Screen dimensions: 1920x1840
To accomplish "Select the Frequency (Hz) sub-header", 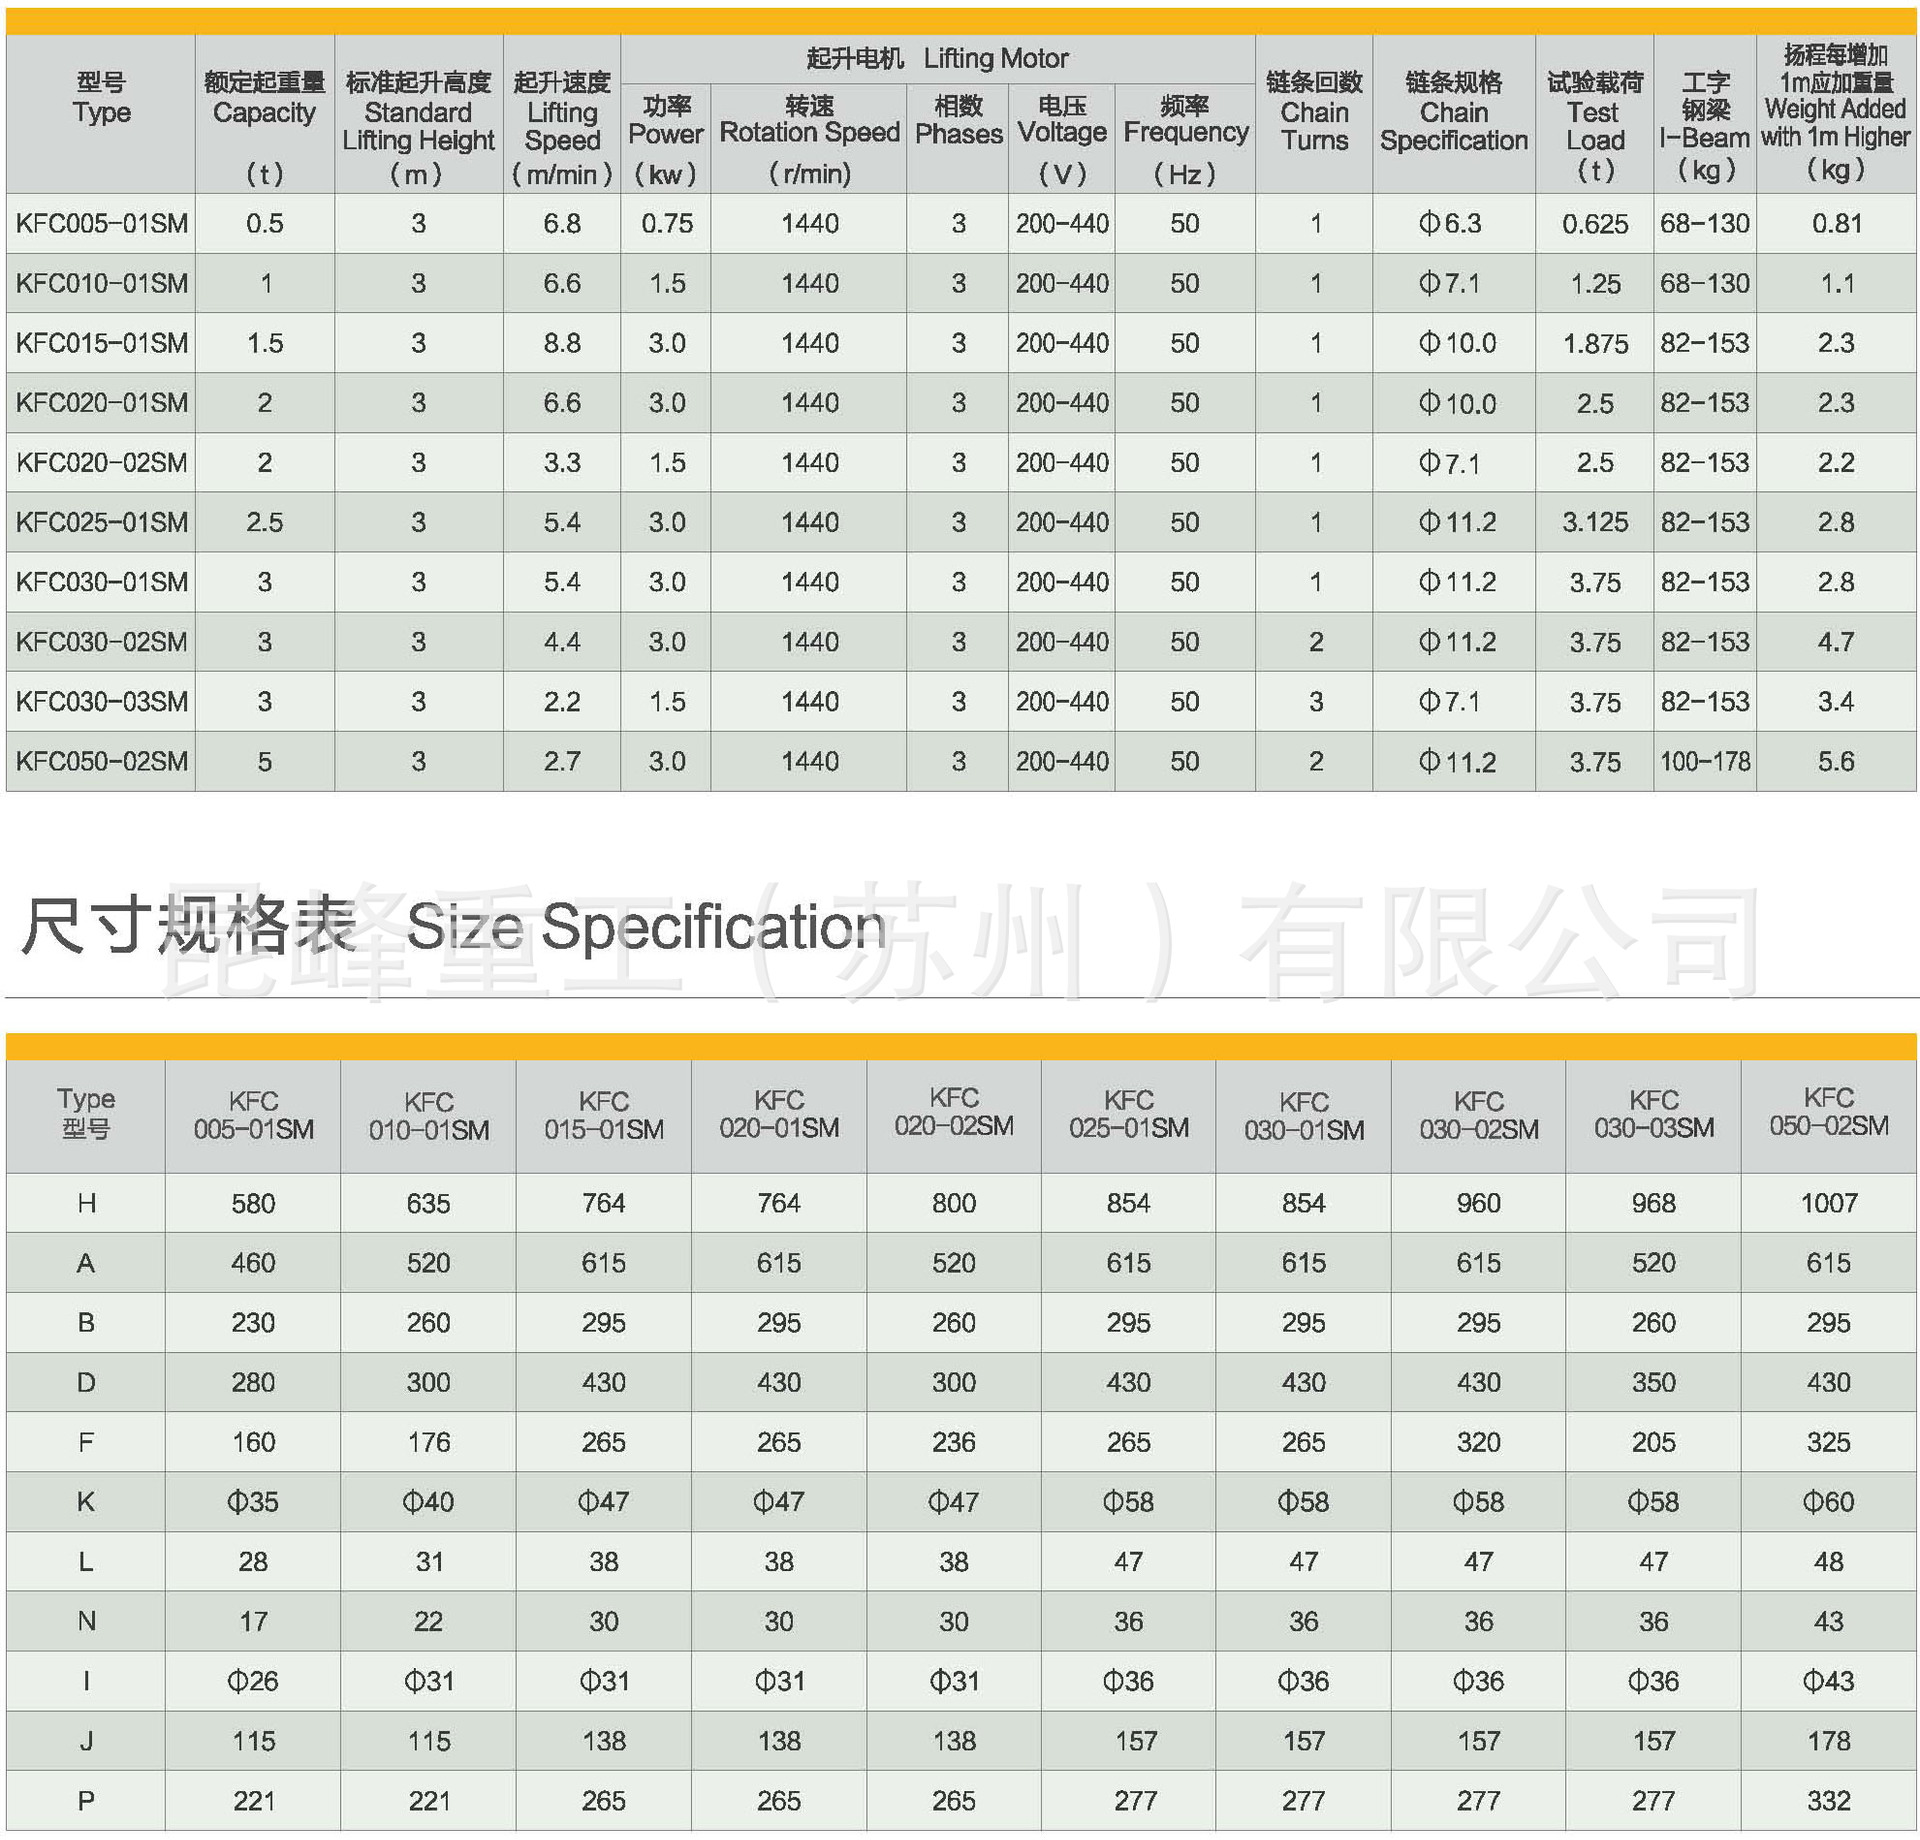I will 1185,138.
